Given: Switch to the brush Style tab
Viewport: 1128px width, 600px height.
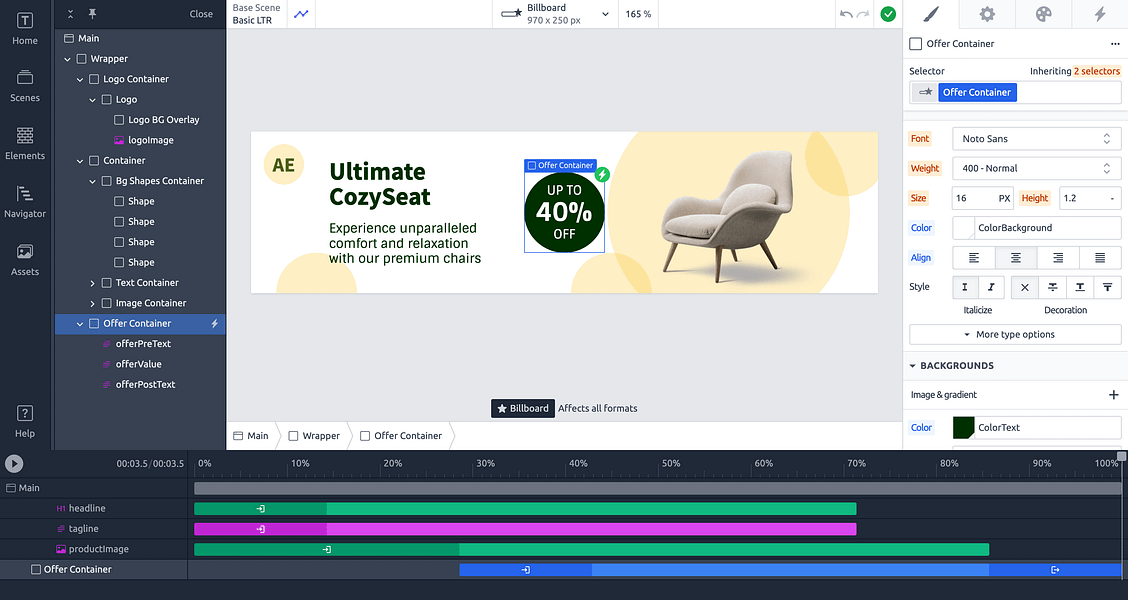Looking at the screenshot, I should [931, 14].
